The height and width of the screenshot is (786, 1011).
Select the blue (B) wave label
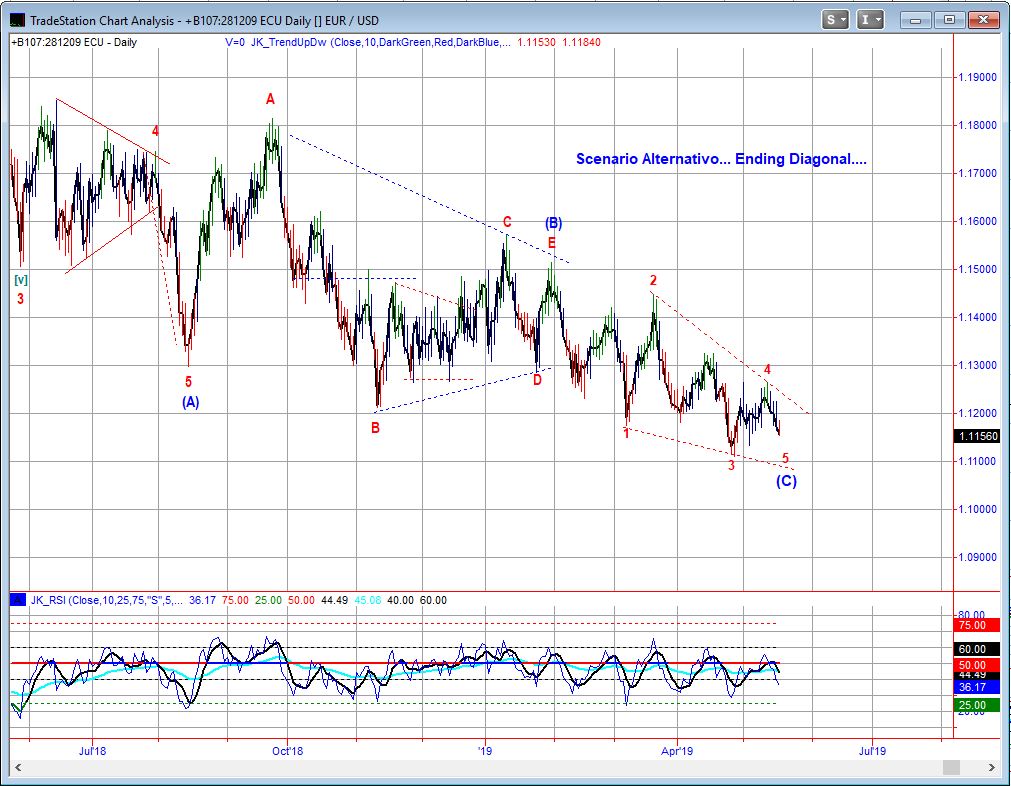pyautogui.click(x=553, y=223)
